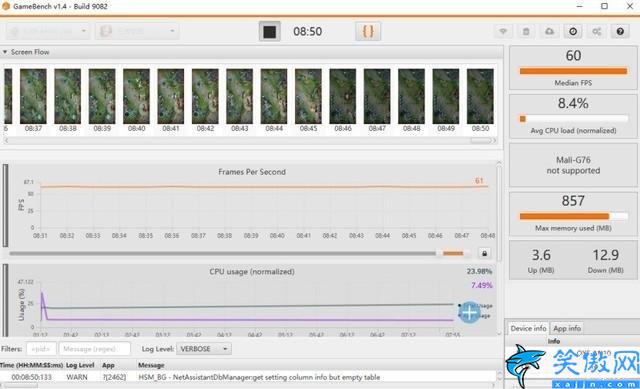Switch to the Device info tab
The width and height of the screenshot is (640, 389).
(x=528, y=328)
